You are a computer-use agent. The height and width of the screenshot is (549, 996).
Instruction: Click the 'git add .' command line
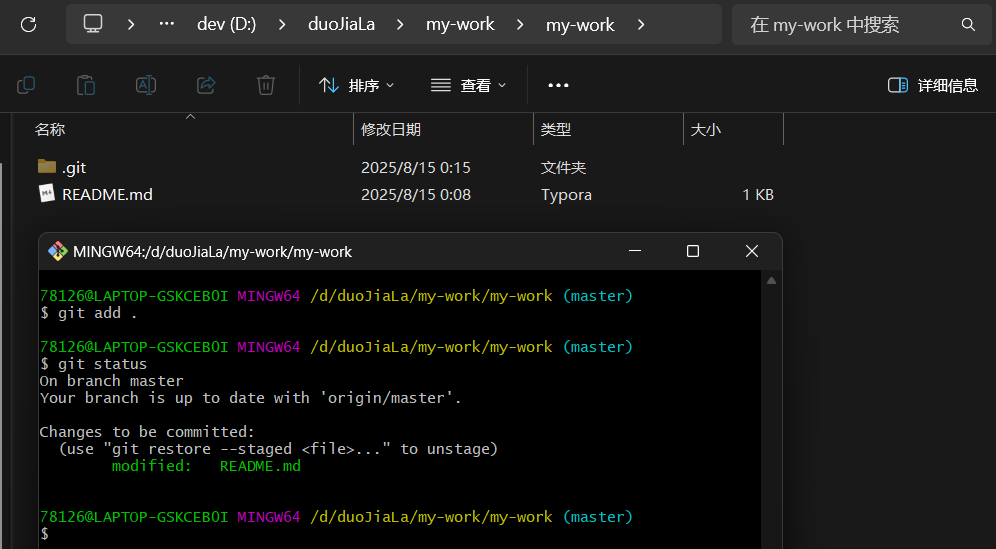coord(88,313)
